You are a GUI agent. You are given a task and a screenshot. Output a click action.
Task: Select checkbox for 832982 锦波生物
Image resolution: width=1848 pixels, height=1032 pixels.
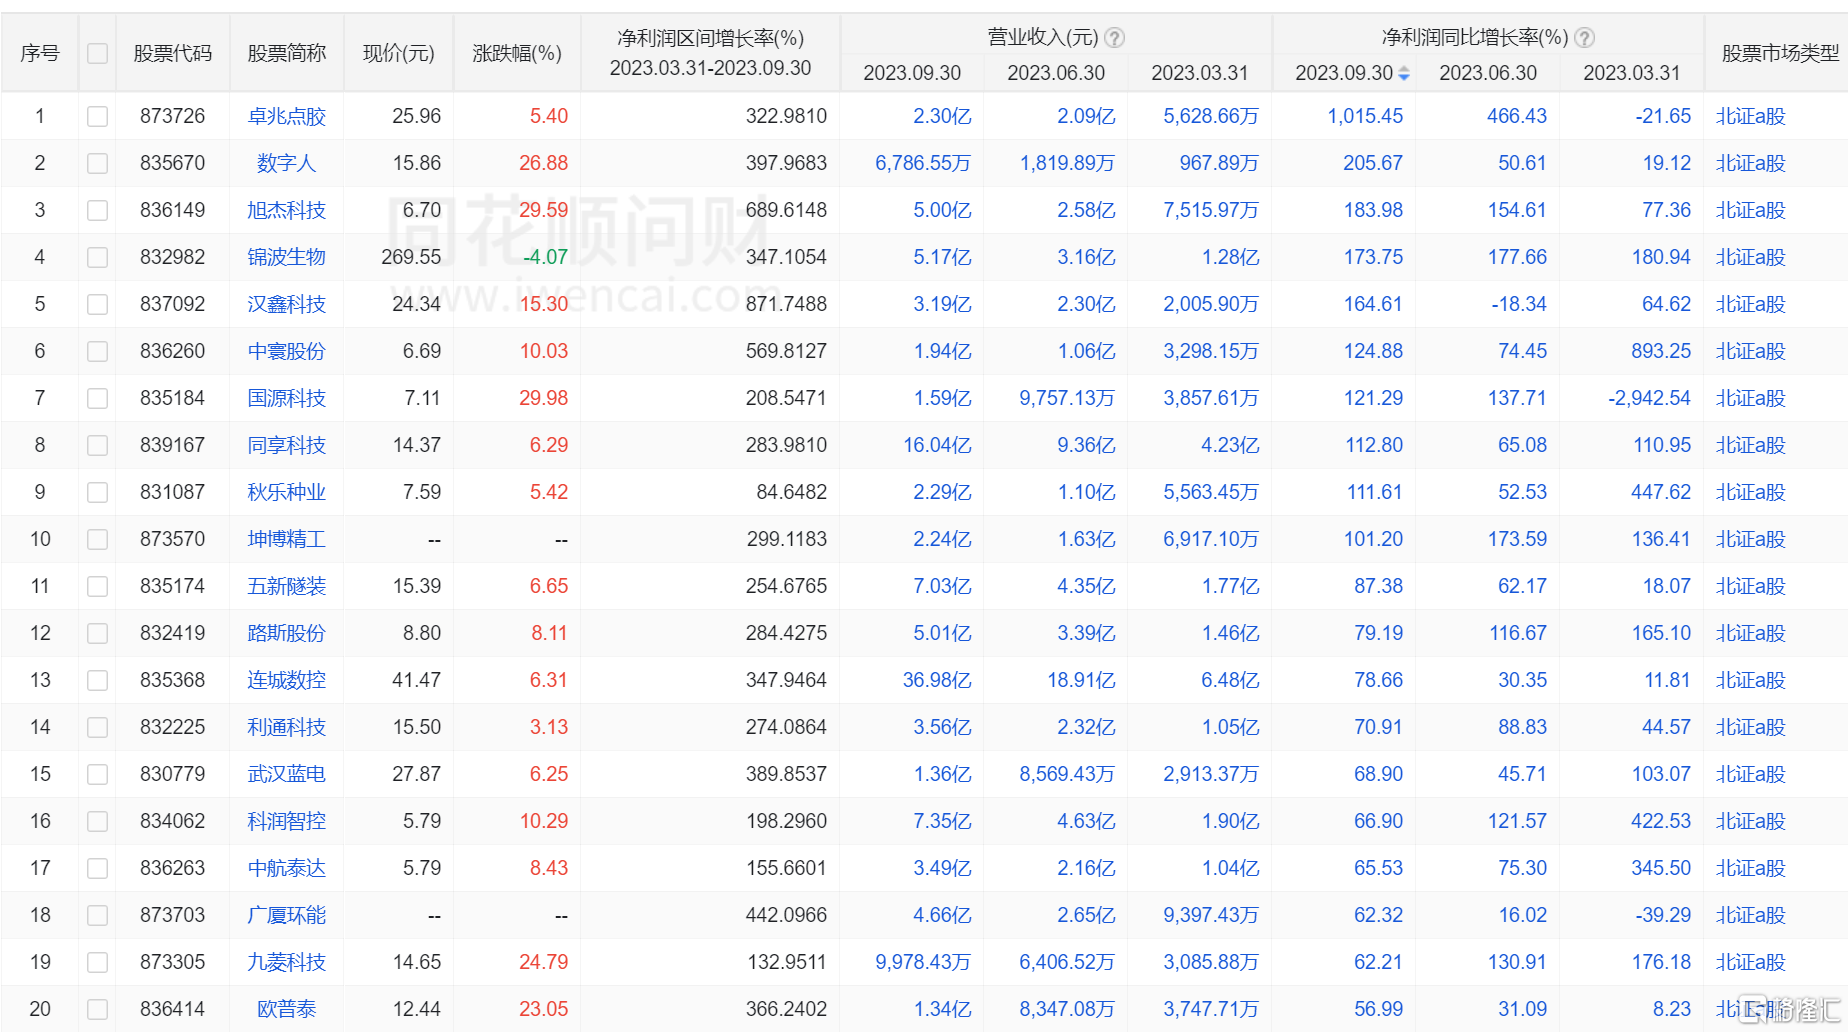97,258
